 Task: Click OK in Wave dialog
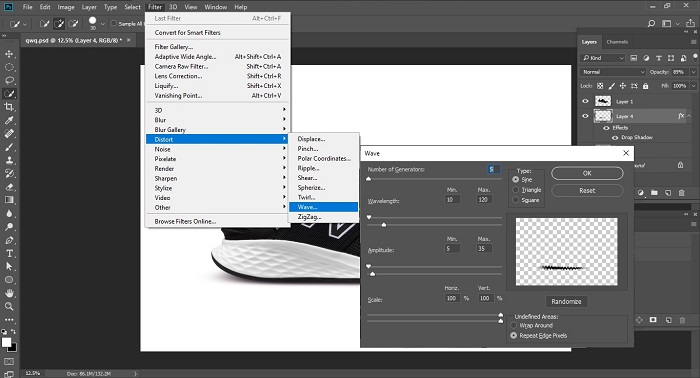tap(587, 173)
